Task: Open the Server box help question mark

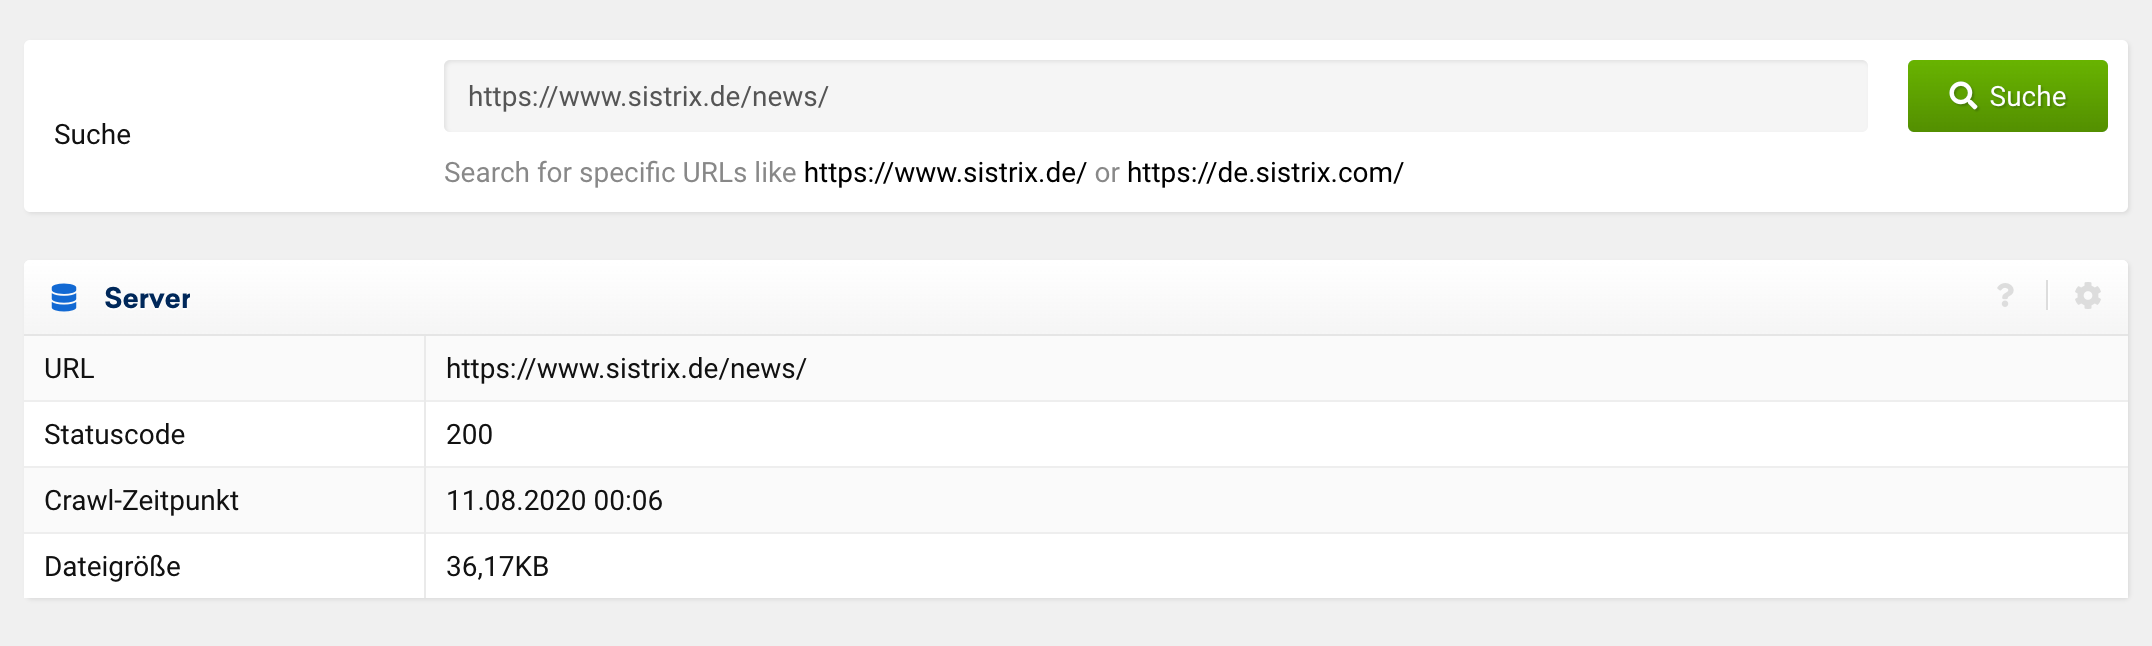Action: click(2005, 296)
